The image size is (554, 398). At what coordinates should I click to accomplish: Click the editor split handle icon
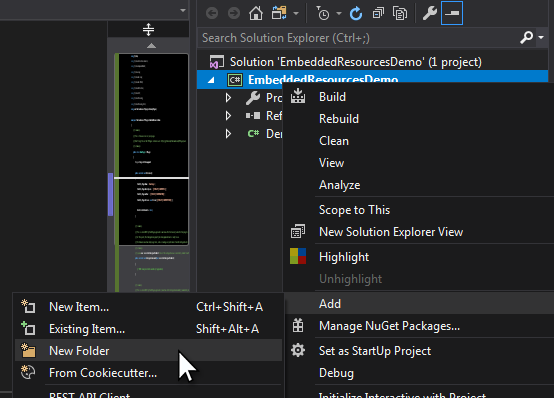[x=148, y=29]
